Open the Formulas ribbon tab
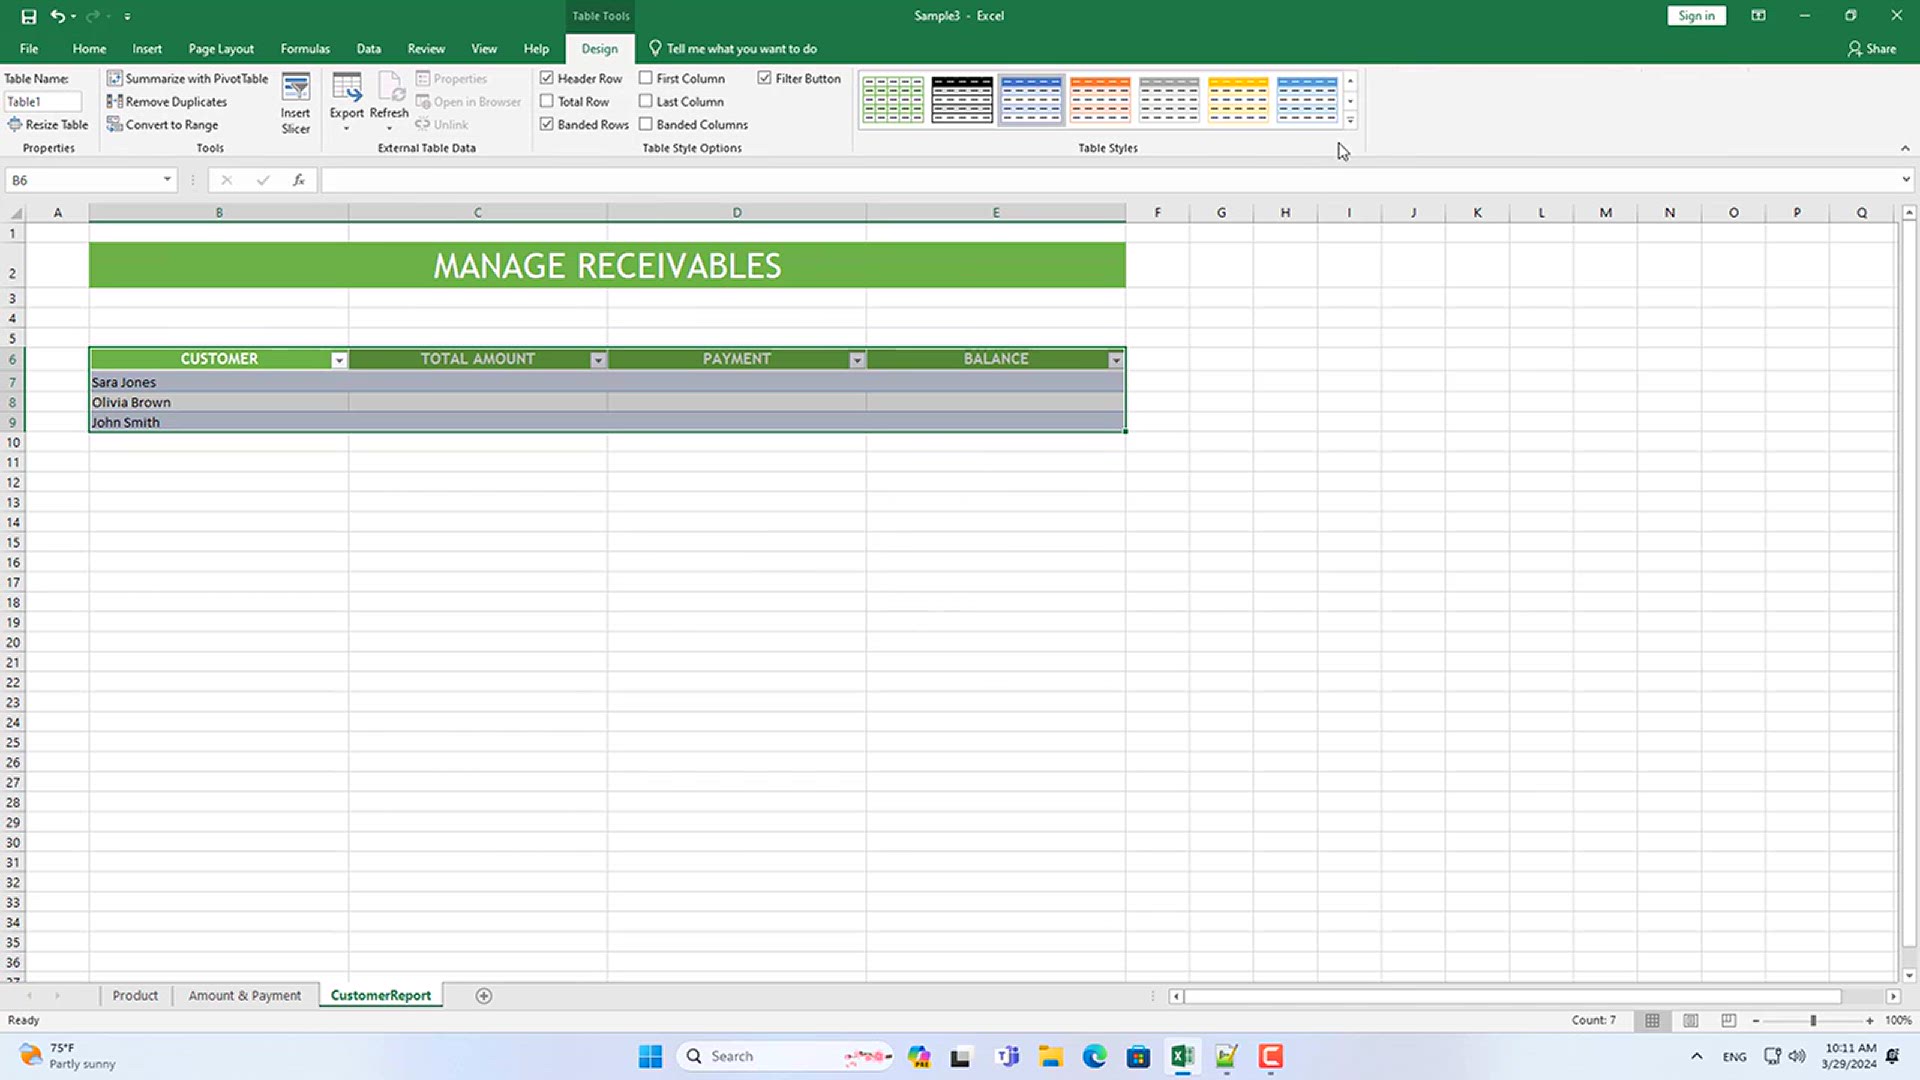The image size is (1920, 1080). click(x=305, y=48)
